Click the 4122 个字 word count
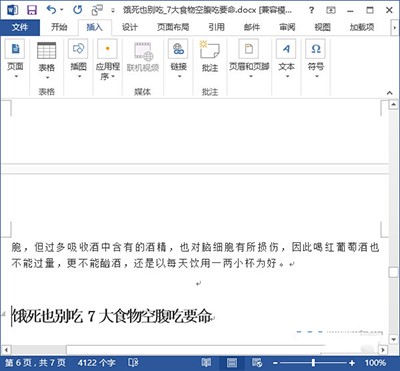 point(97,362)
